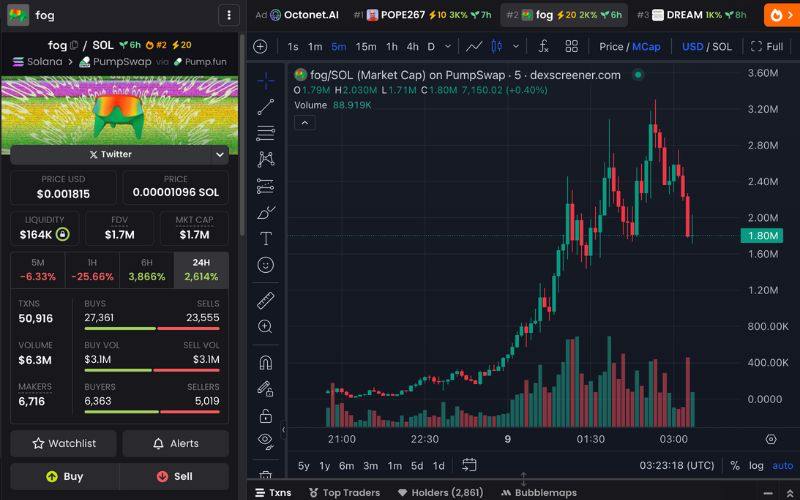800x500 pixels.
Task: Switch chart interval to 1h
Action: click(392, 47)
